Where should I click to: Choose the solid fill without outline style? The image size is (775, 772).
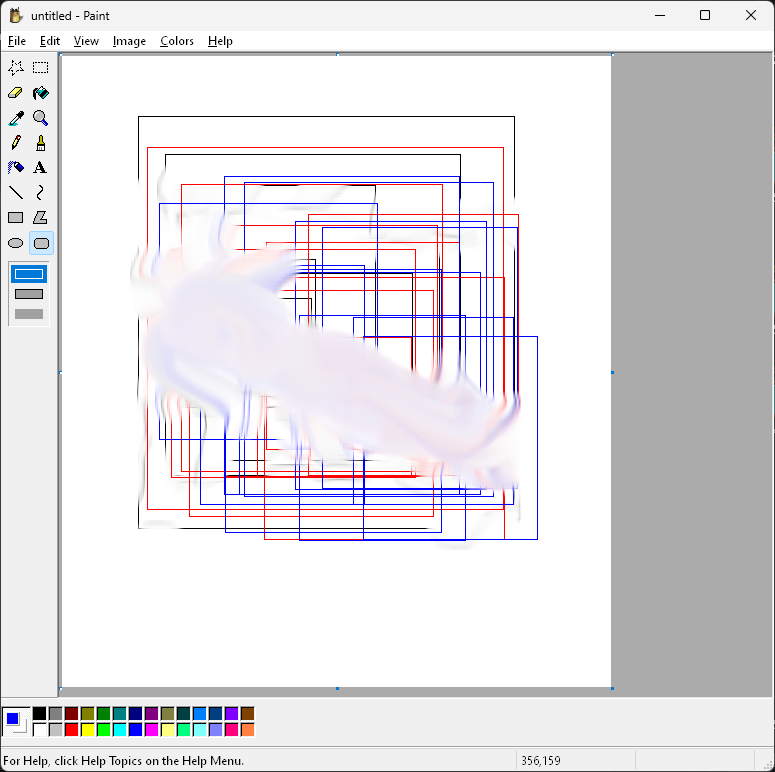(29, 314)
